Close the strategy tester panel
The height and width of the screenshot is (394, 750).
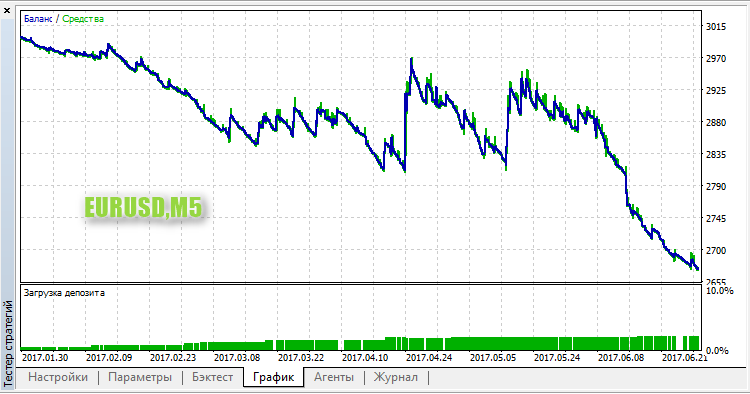tap(7, 10)
